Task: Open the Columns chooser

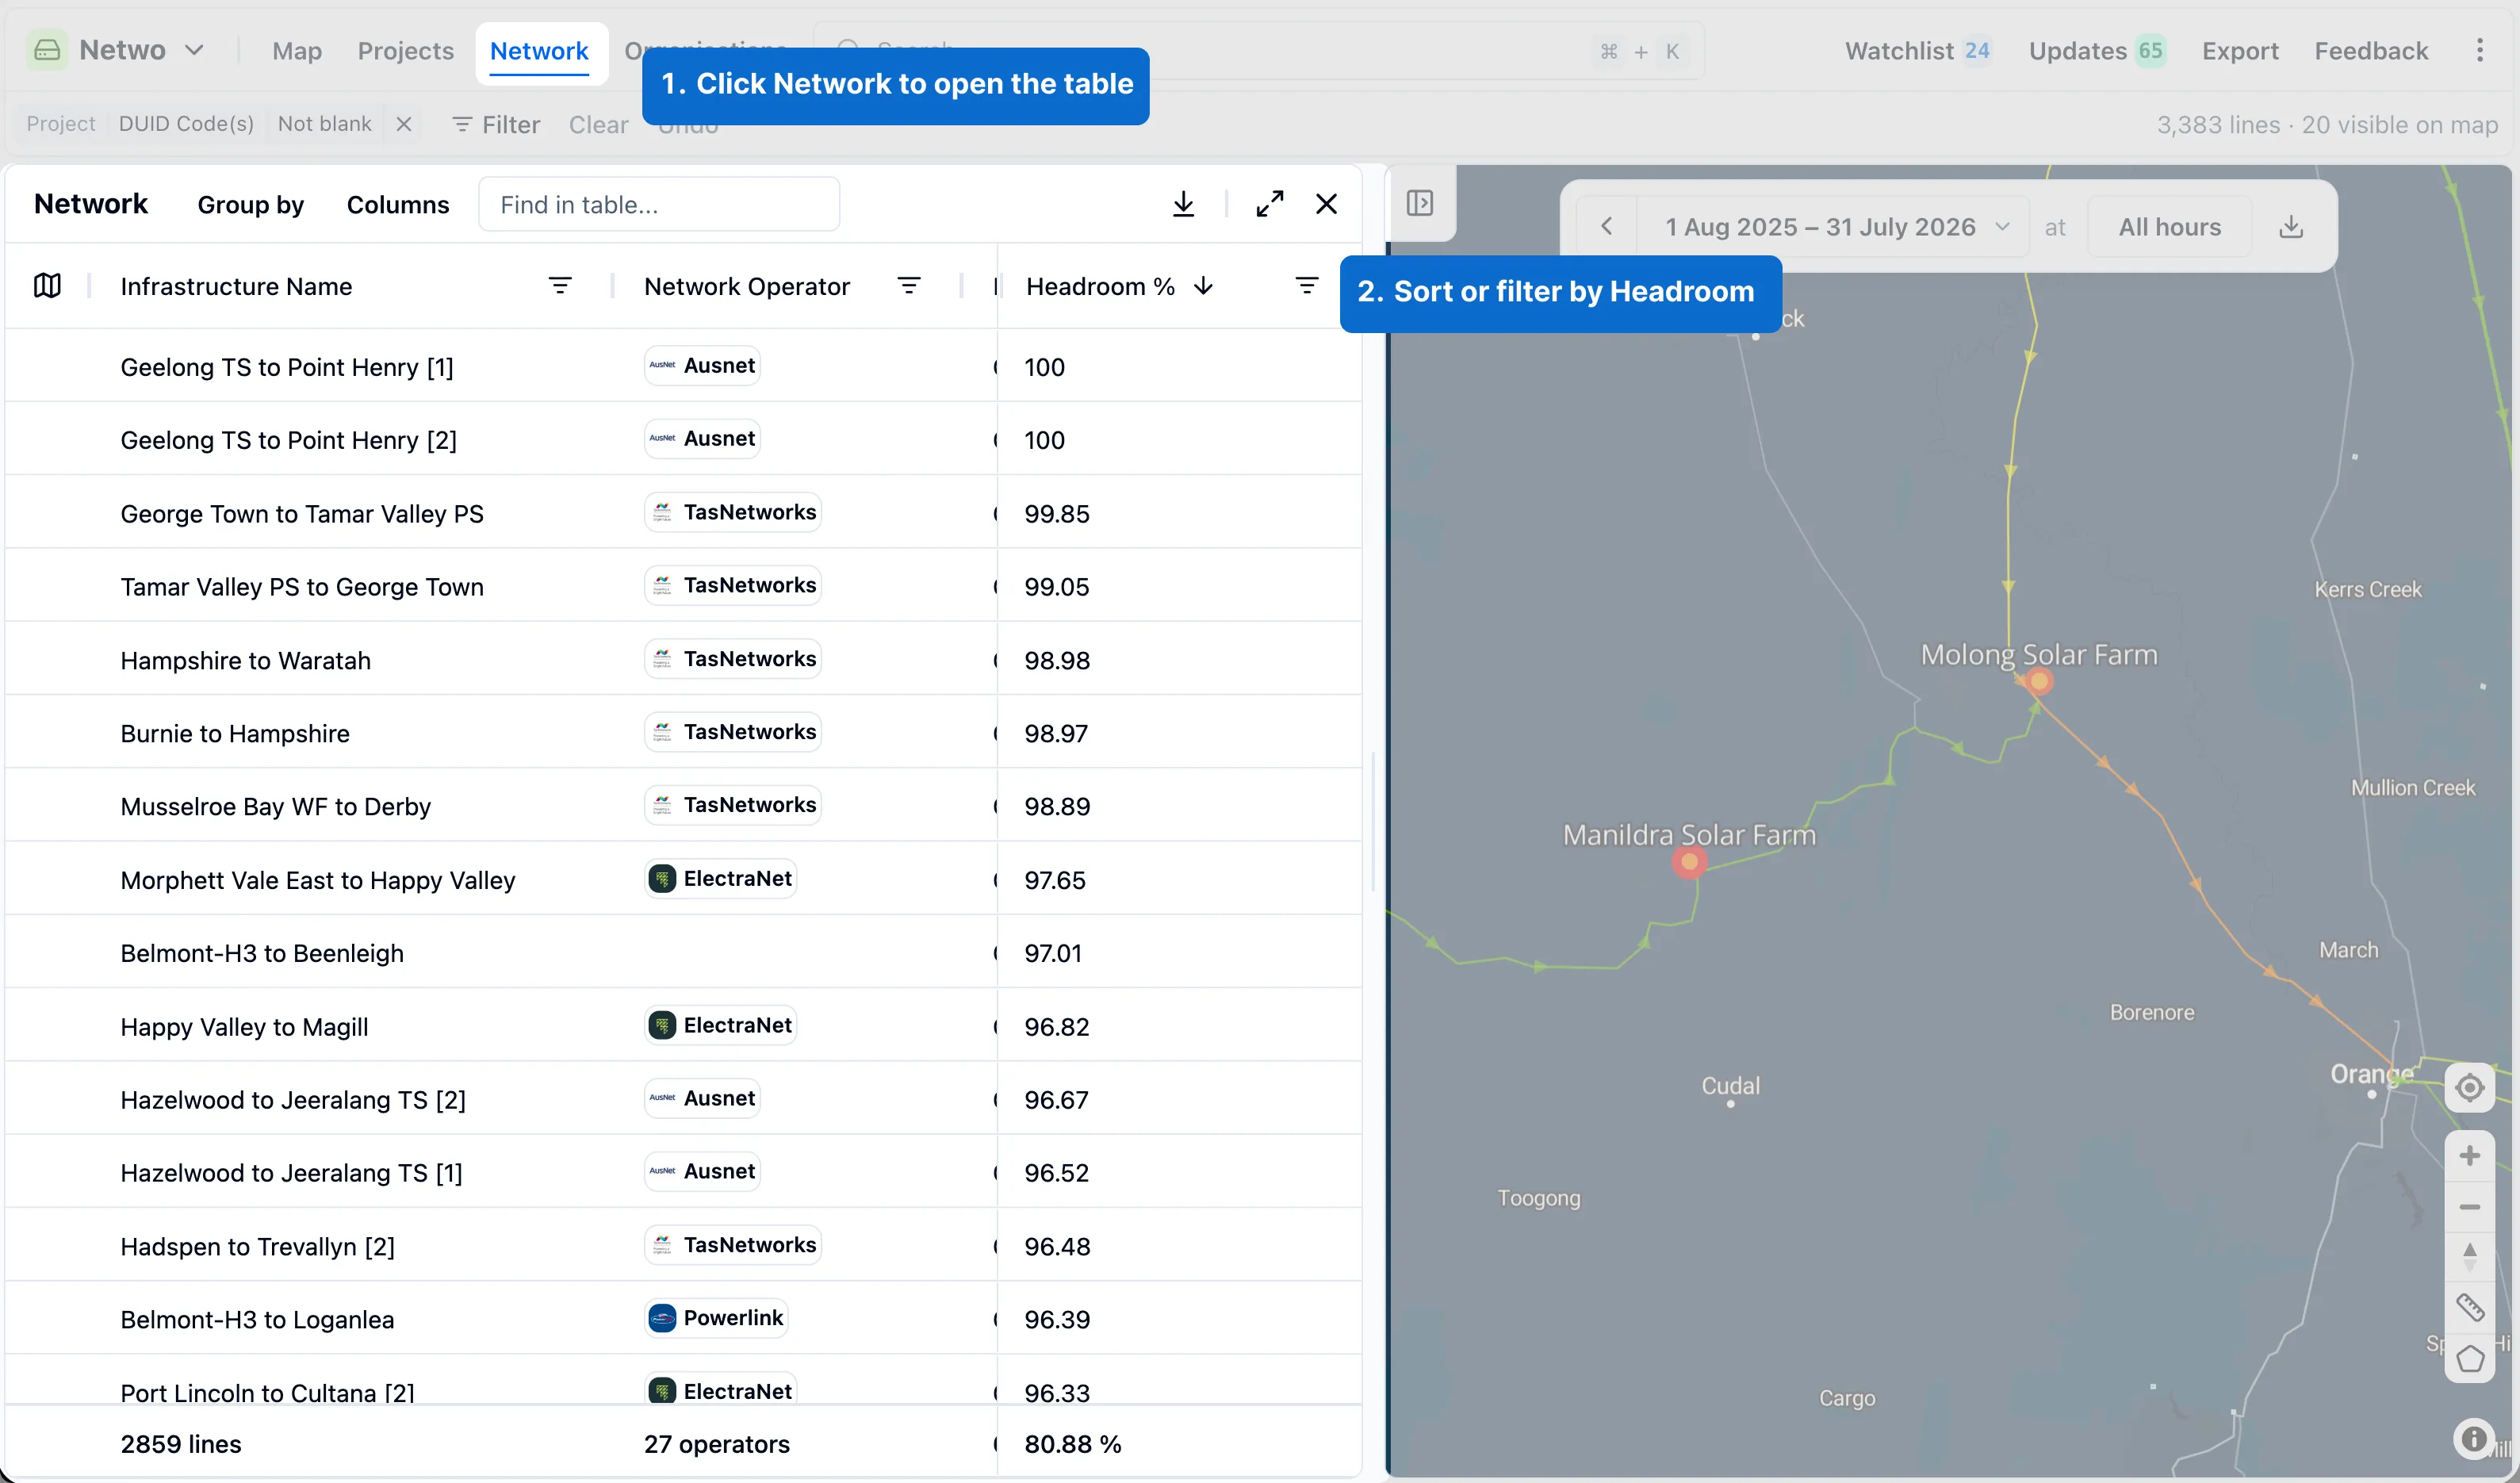Action: 398,205
